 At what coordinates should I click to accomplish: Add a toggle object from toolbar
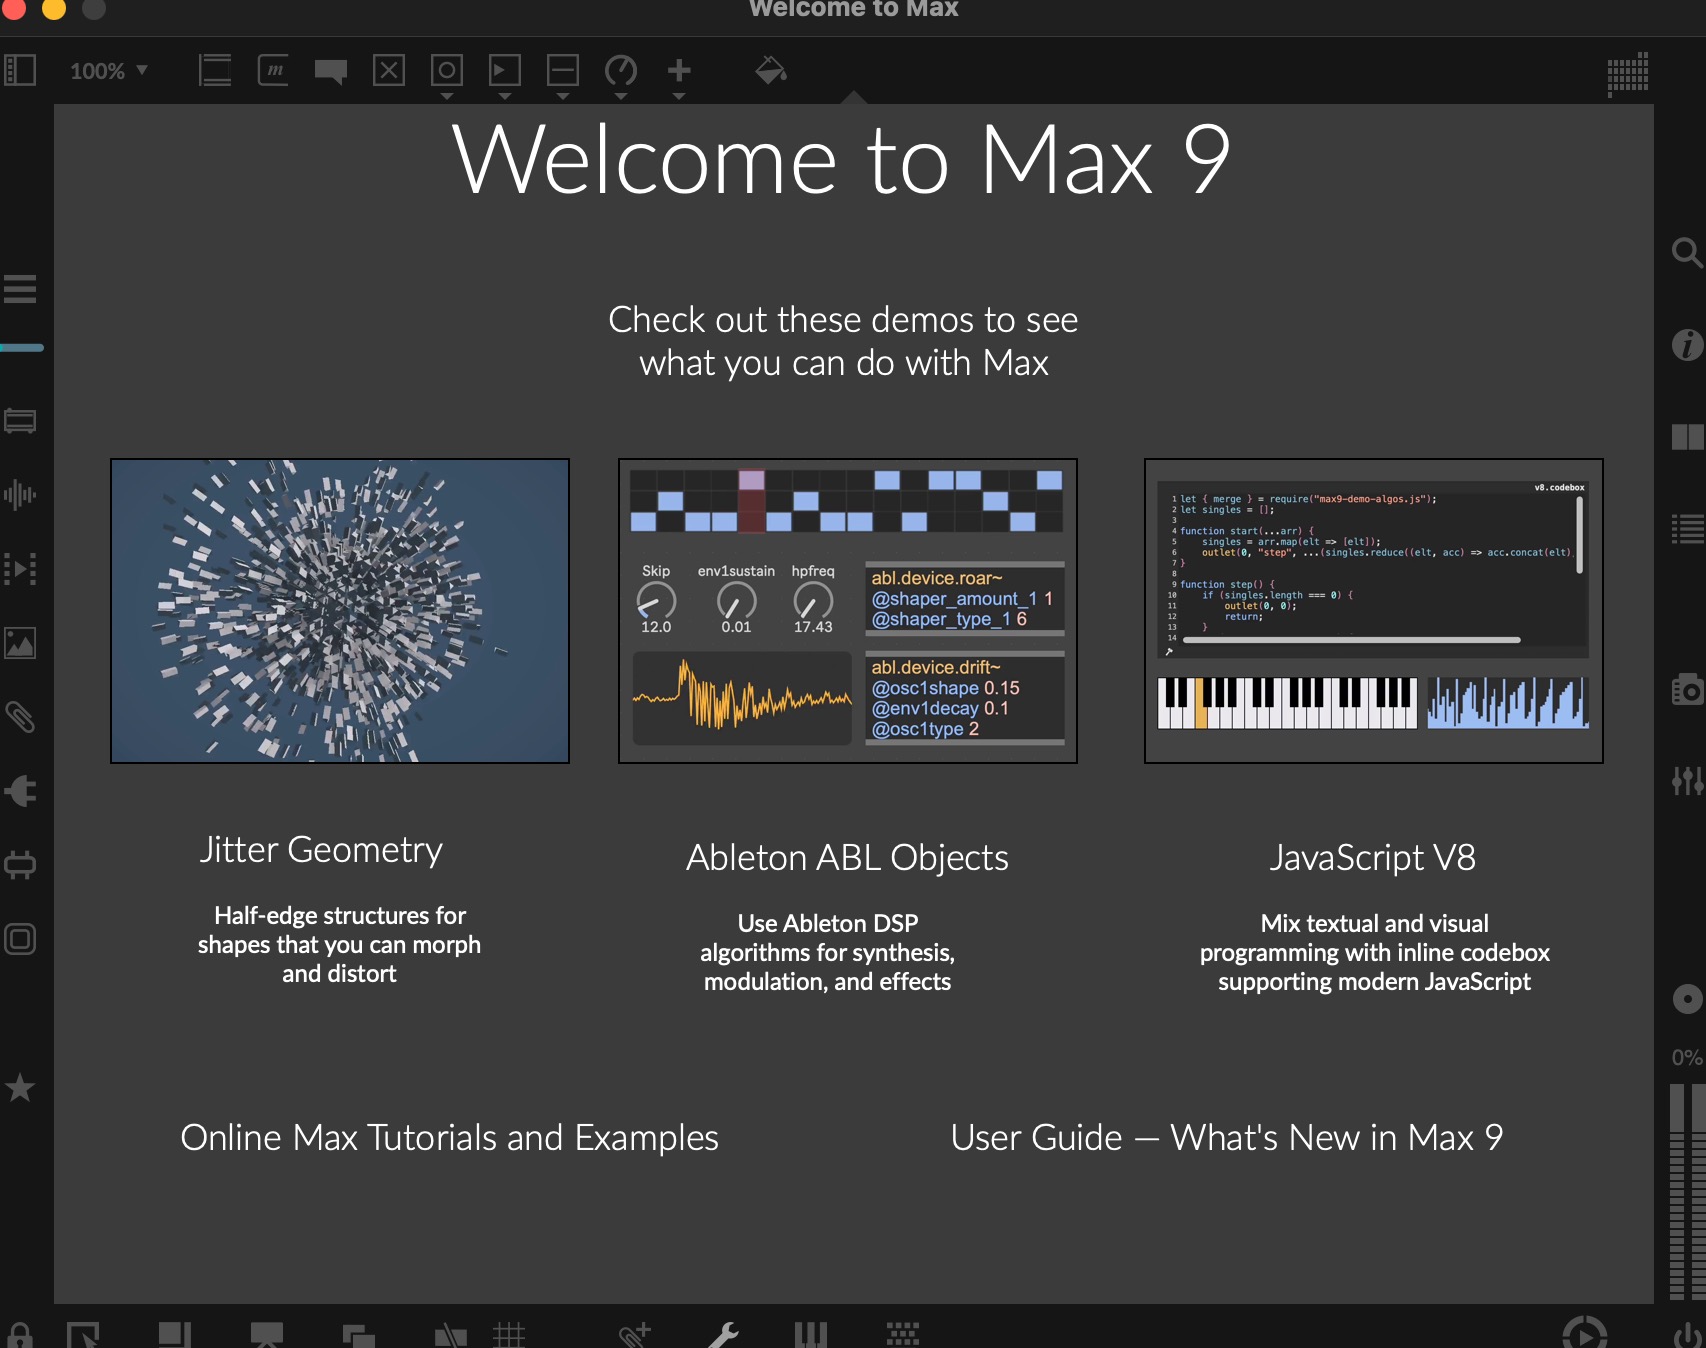point(389,71)
